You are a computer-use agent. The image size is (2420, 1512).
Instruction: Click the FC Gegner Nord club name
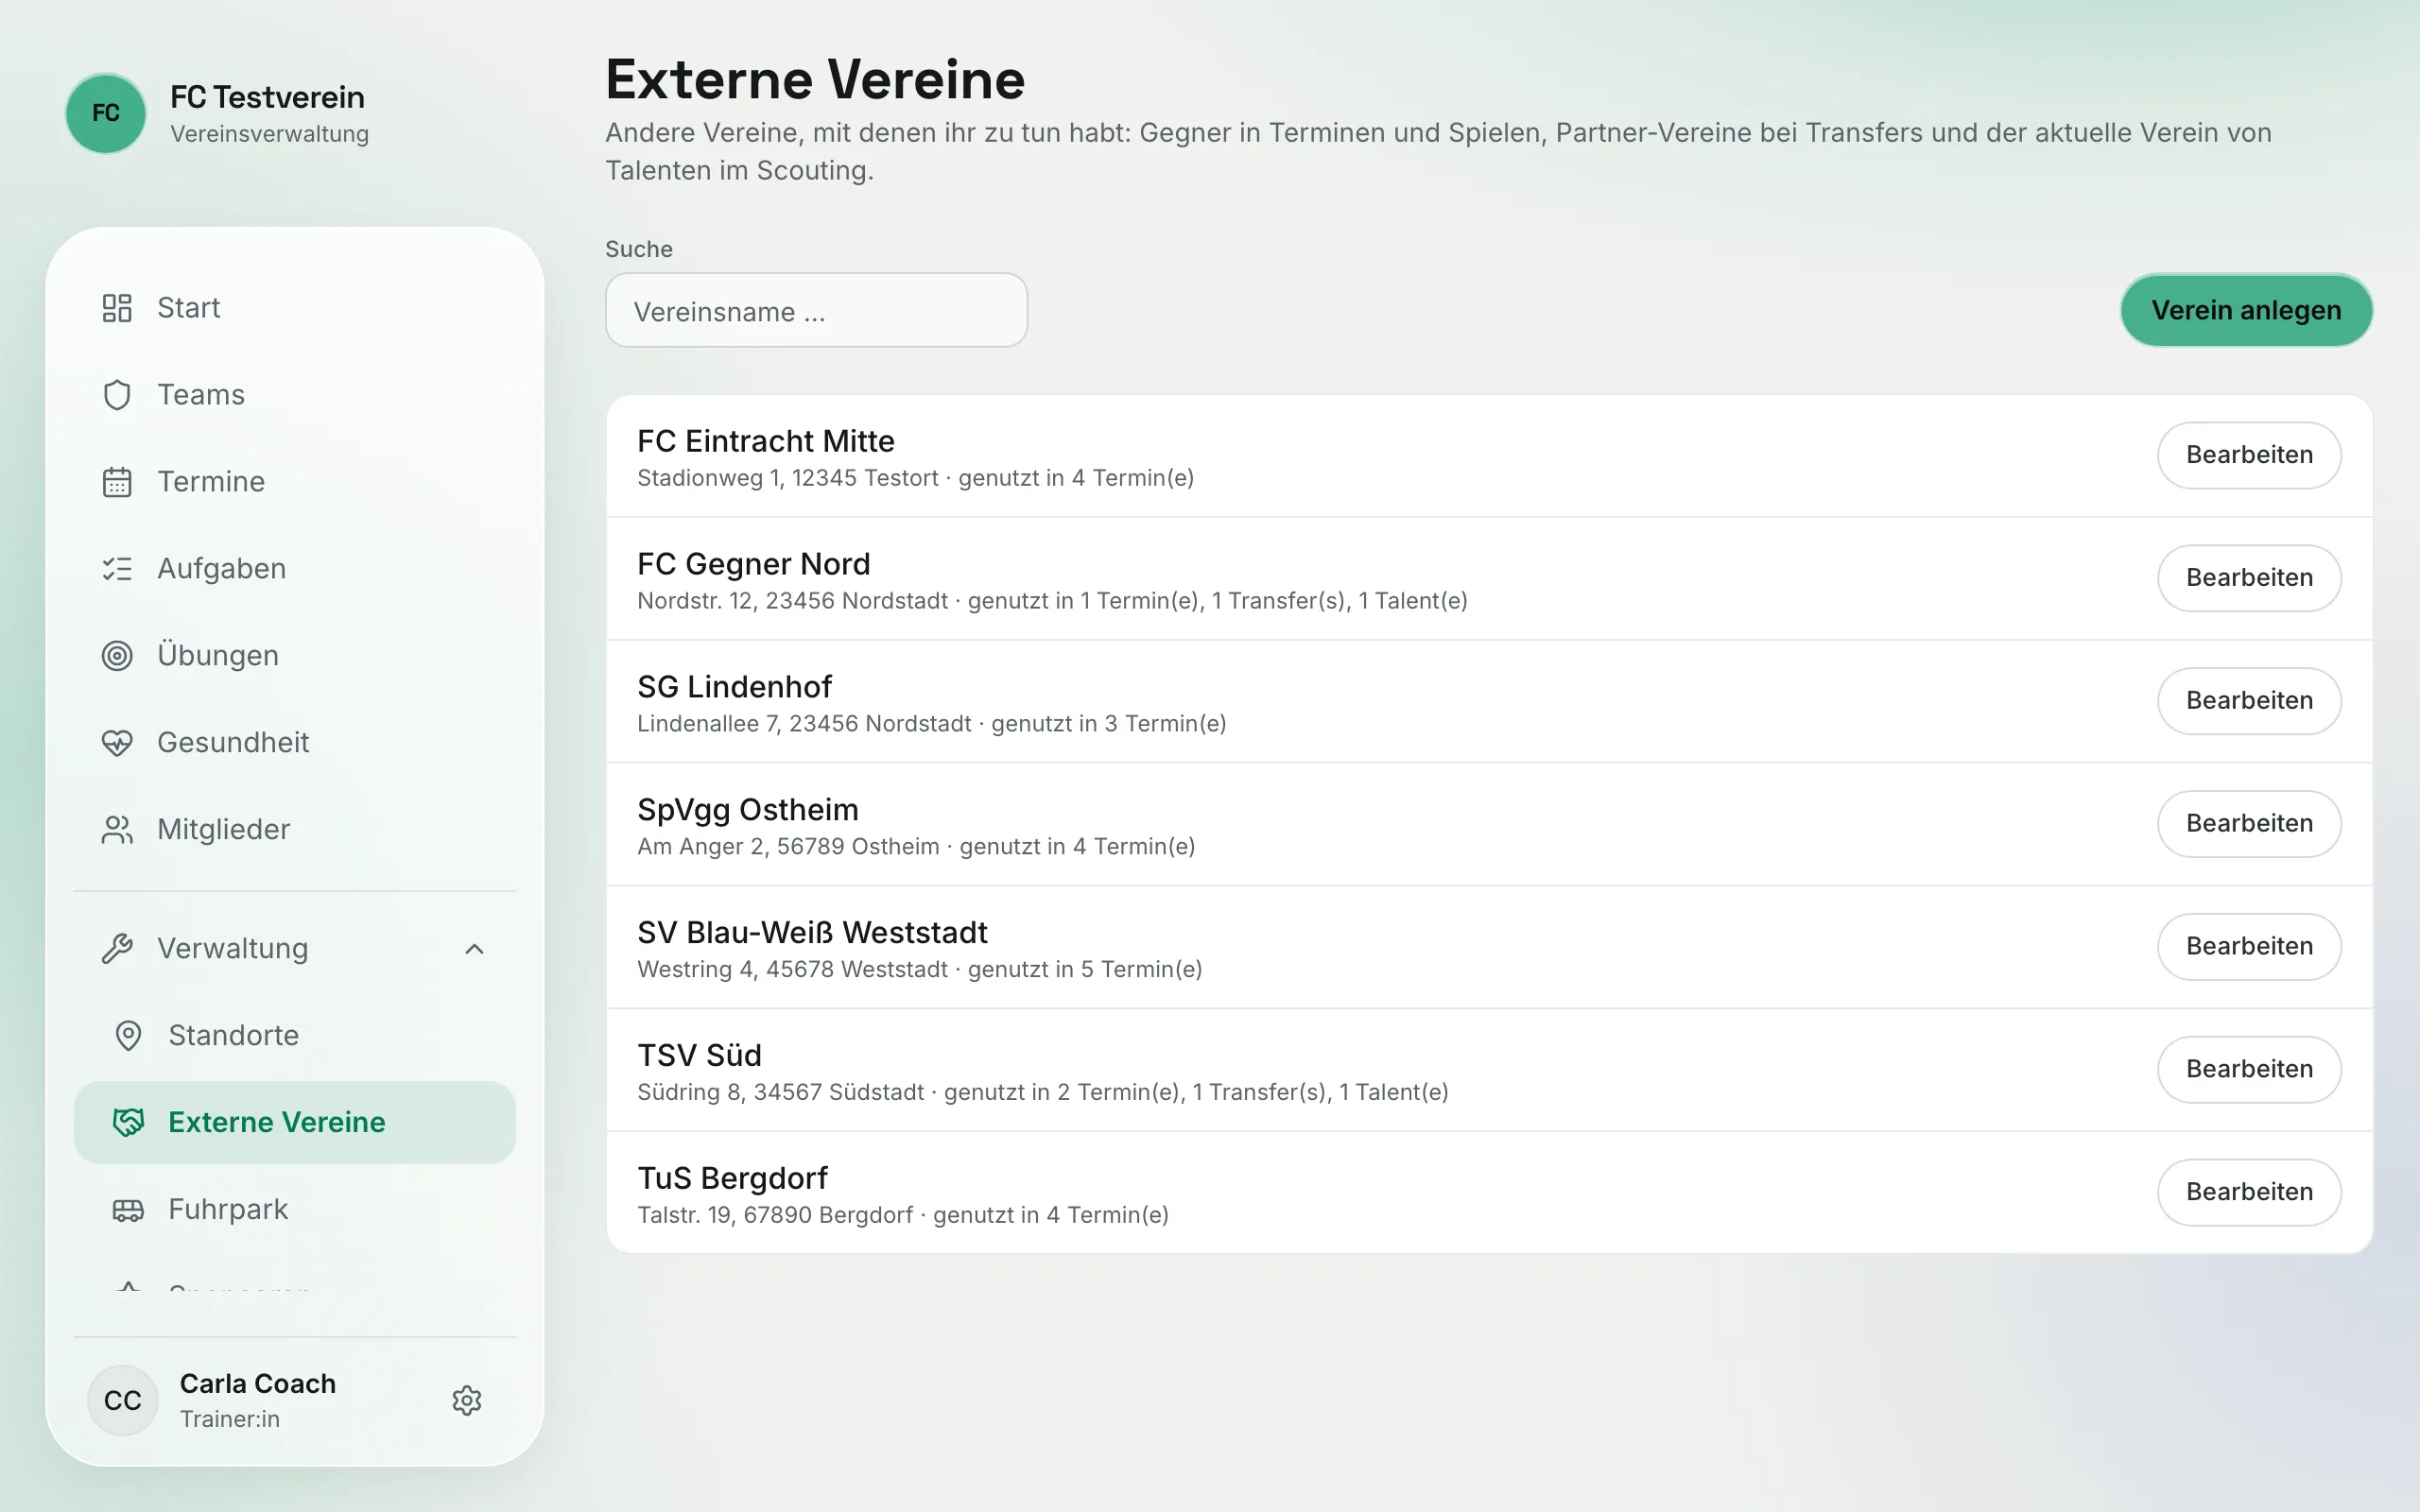[x=754, y=564]
